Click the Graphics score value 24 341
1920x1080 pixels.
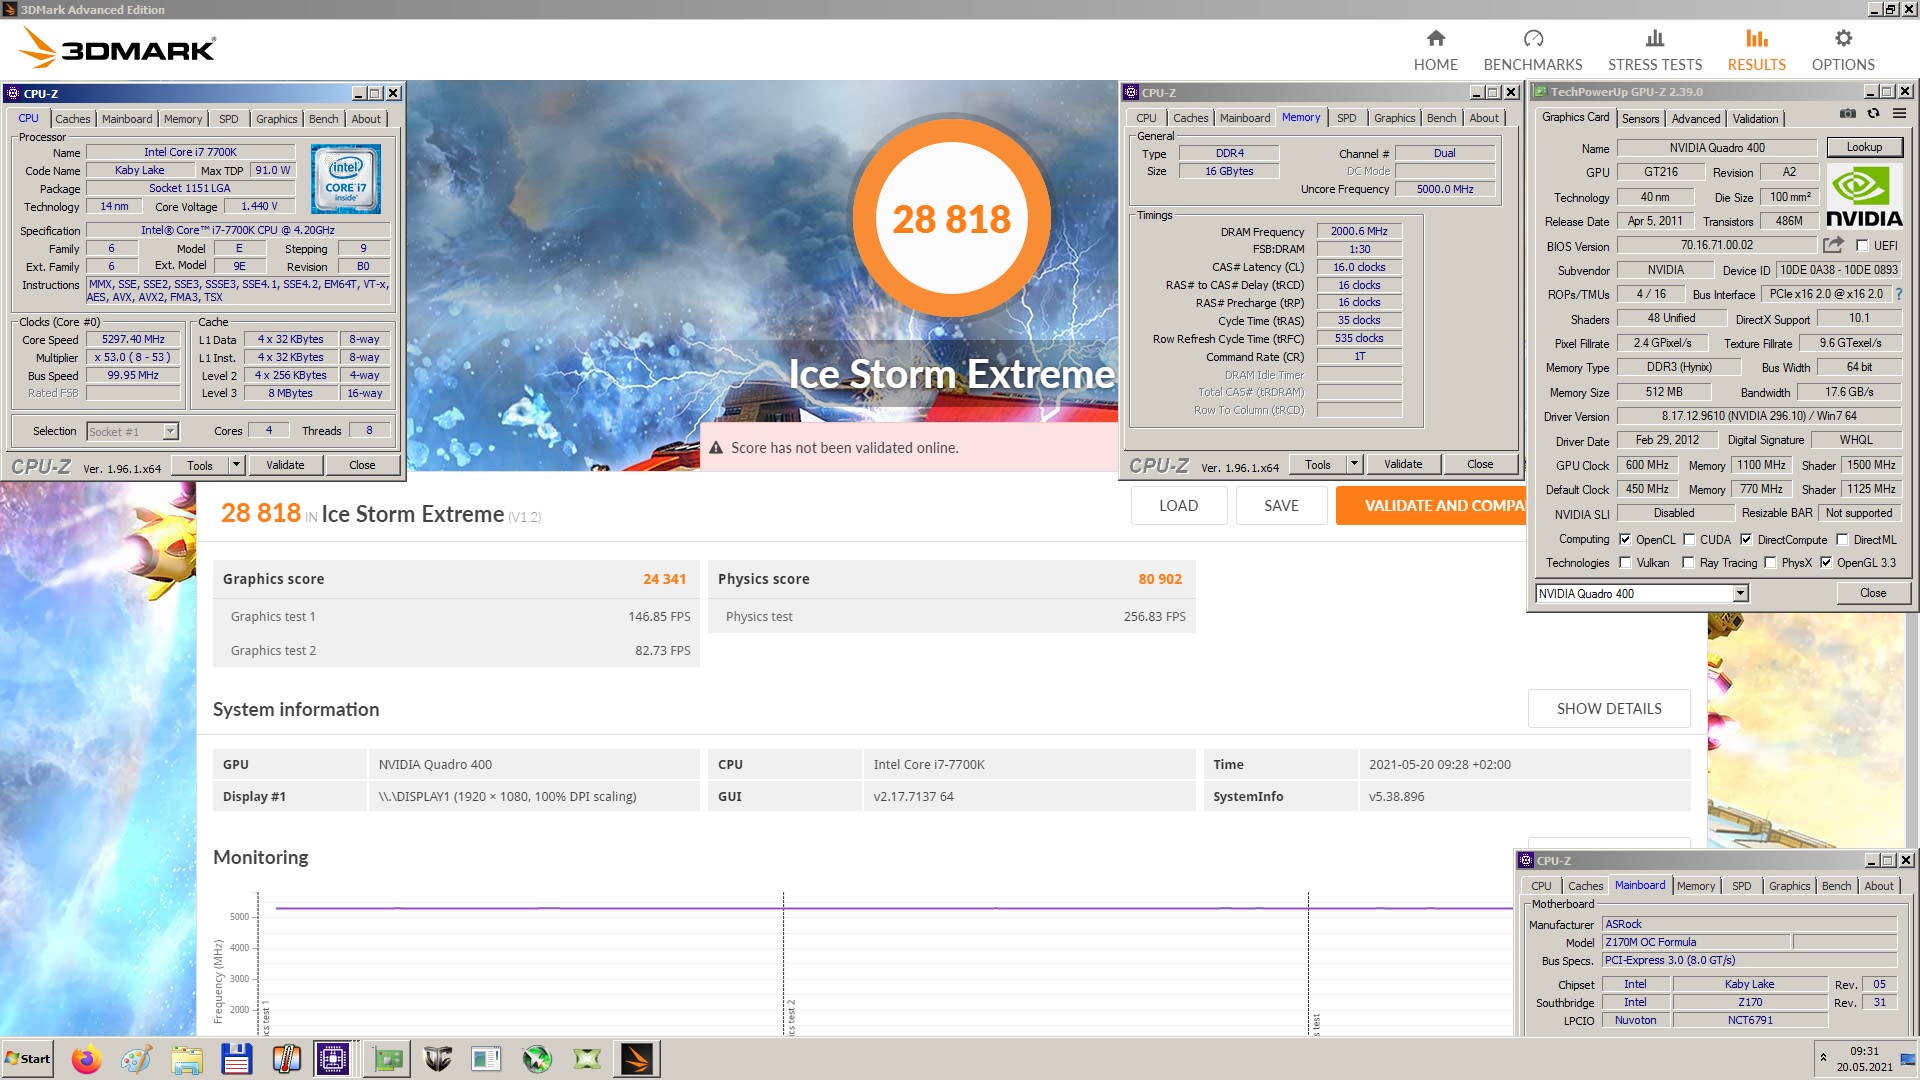tap(664, 579)
